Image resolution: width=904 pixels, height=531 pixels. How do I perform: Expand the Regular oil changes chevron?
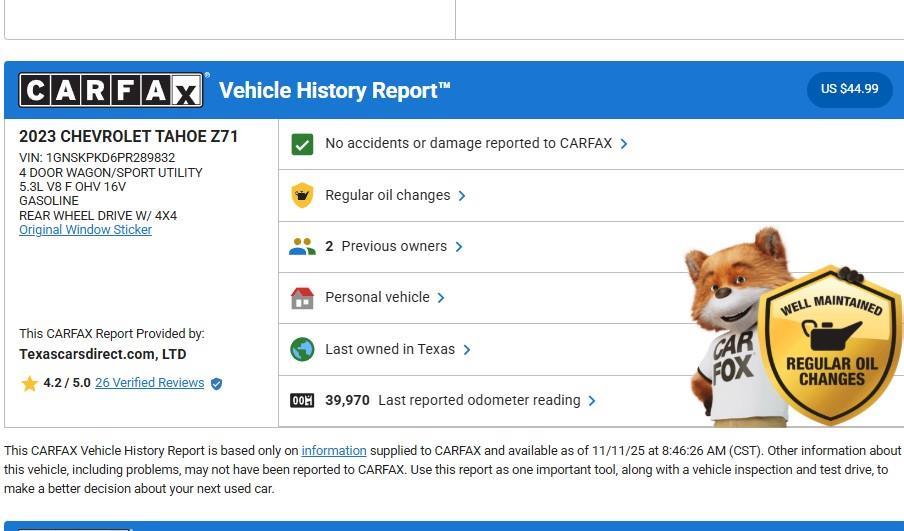[x=462, y=196]
